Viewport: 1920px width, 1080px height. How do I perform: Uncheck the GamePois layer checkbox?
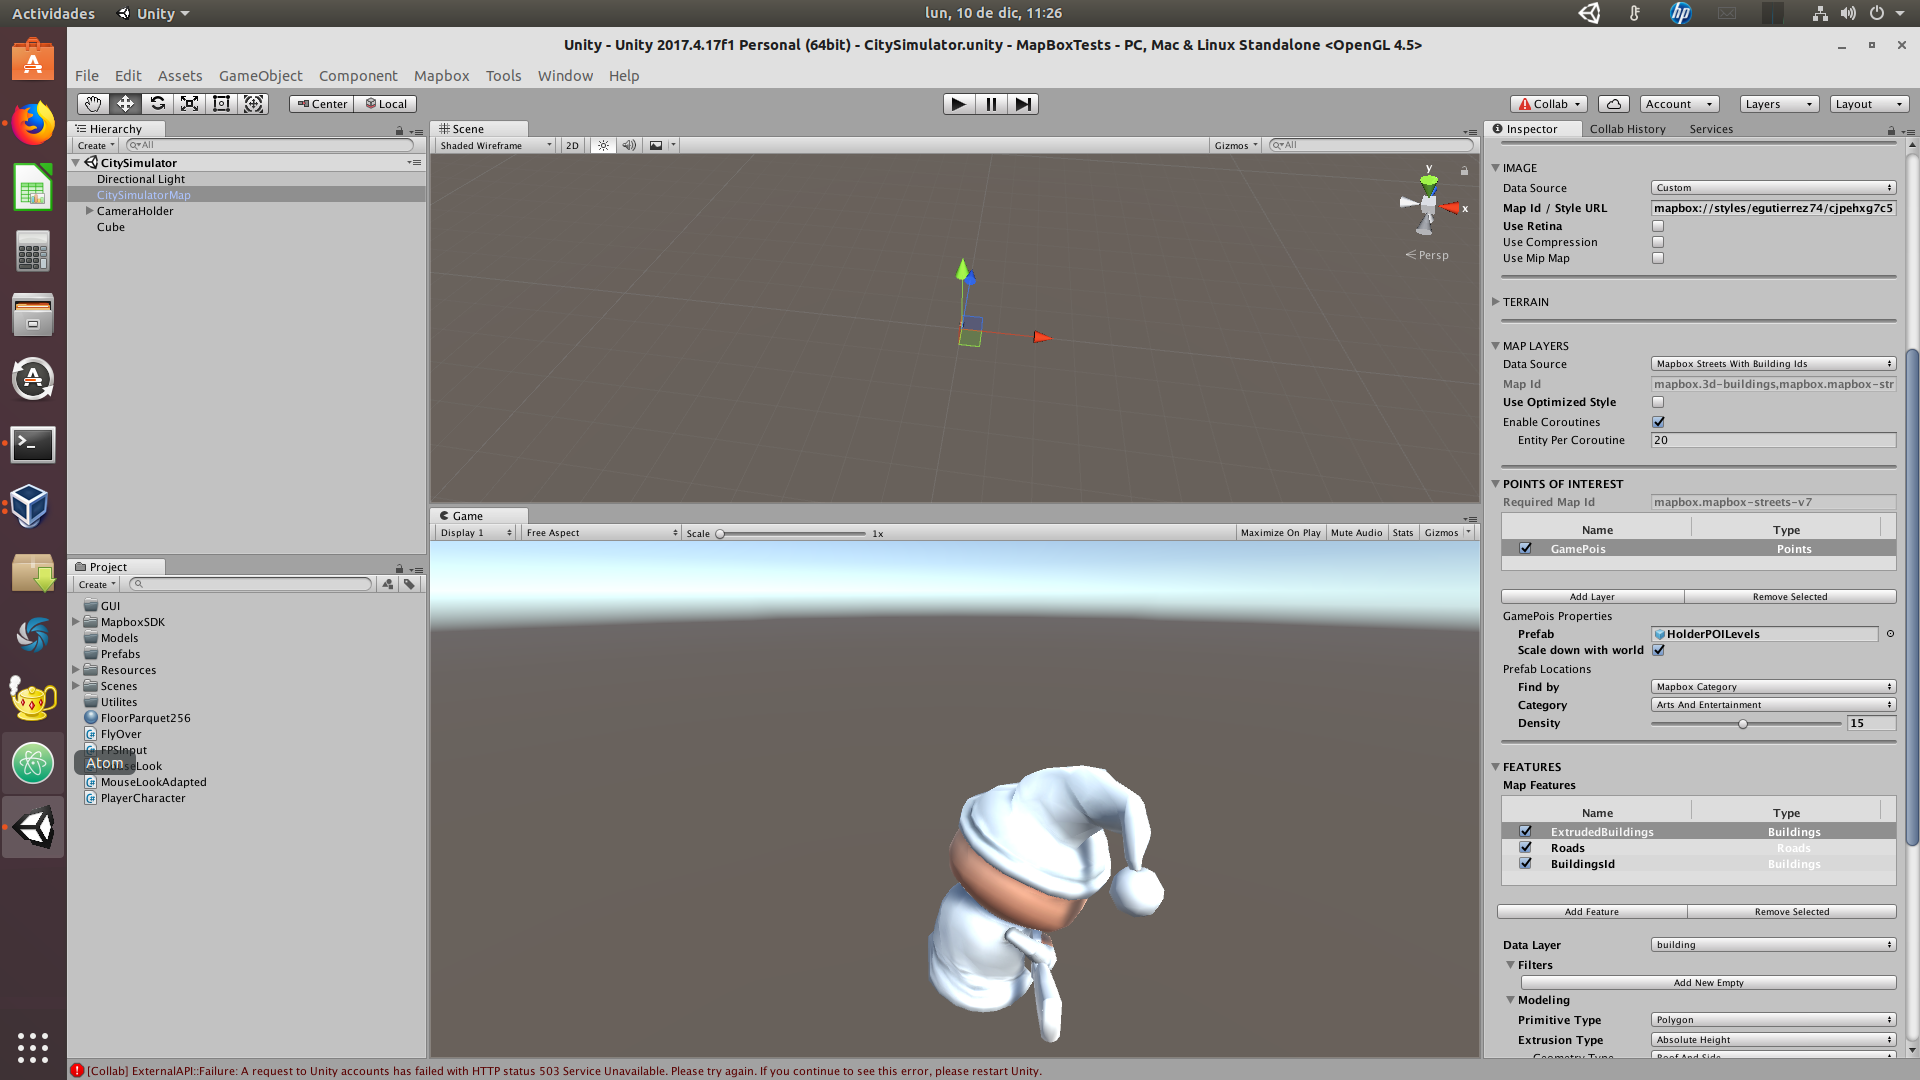pyautogui.click(x=1525, y=548)
